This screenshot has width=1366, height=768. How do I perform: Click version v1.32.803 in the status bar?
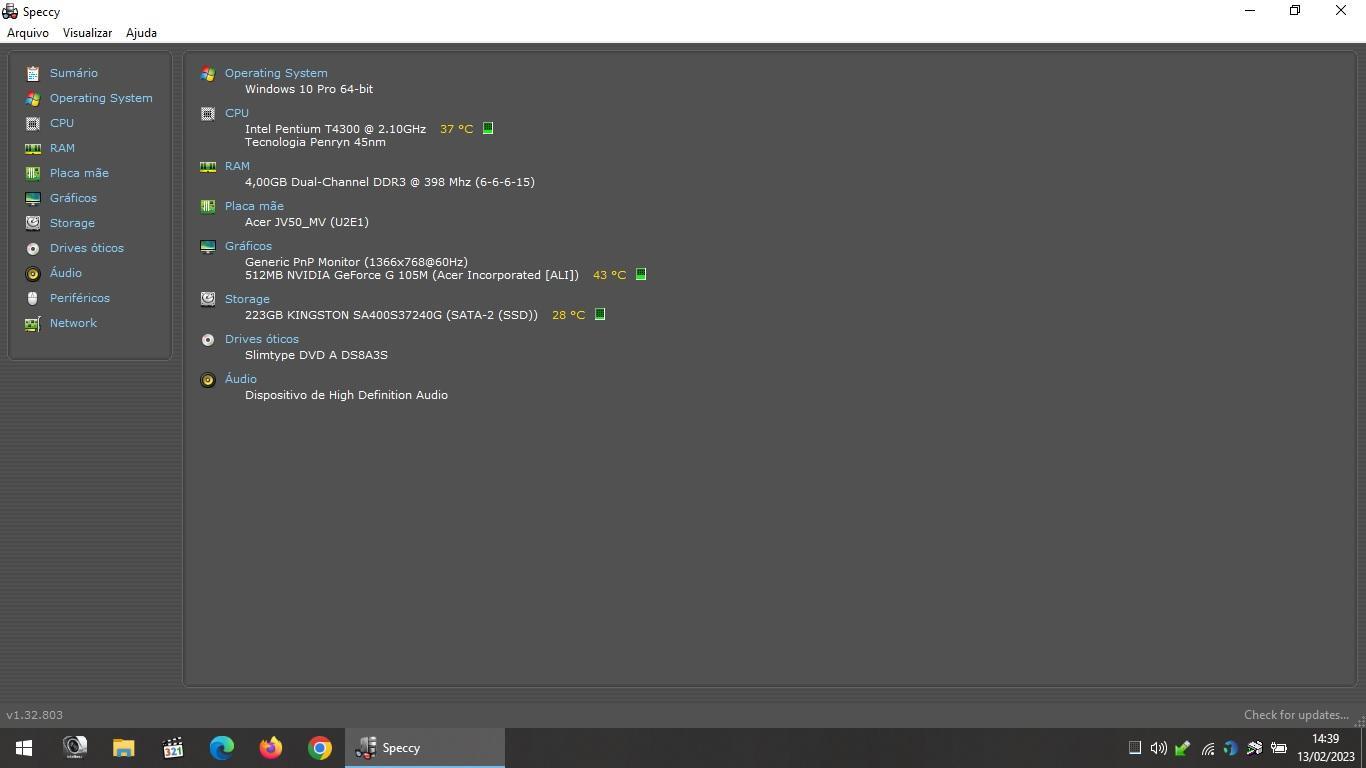(x=34, y=715)
